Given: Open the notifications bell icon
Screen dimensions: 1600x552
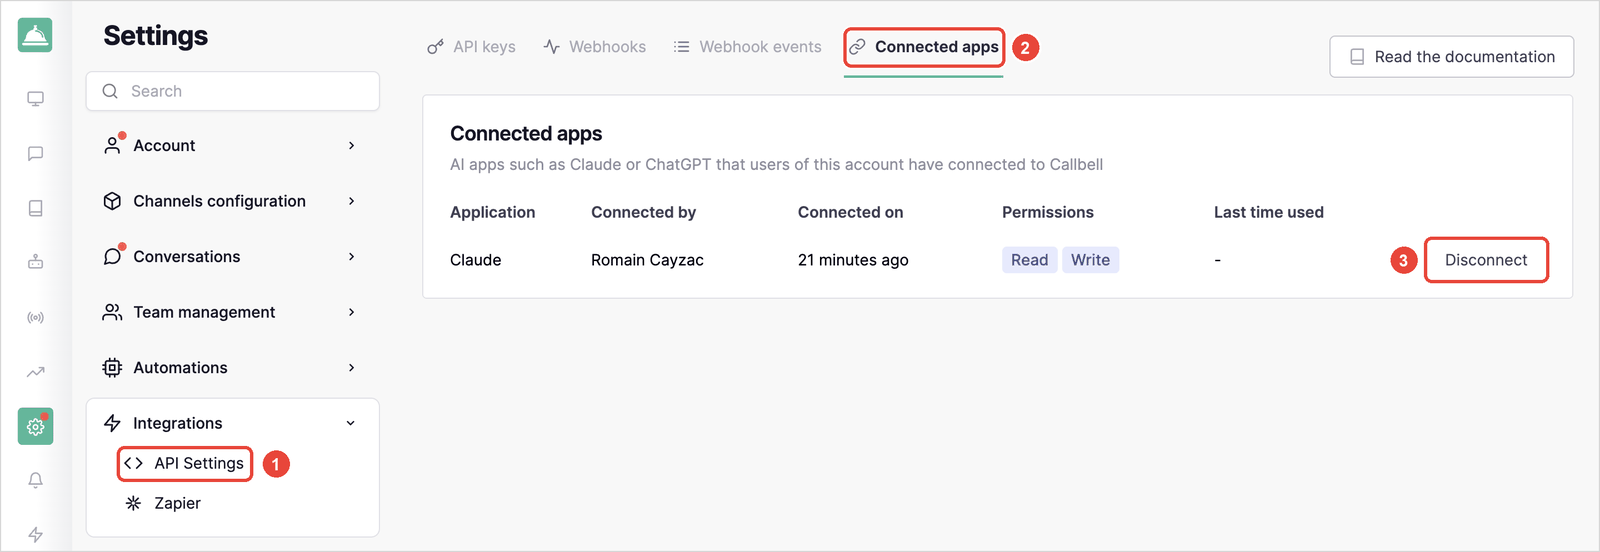Looking at the screenshot, I should (35, 480).
